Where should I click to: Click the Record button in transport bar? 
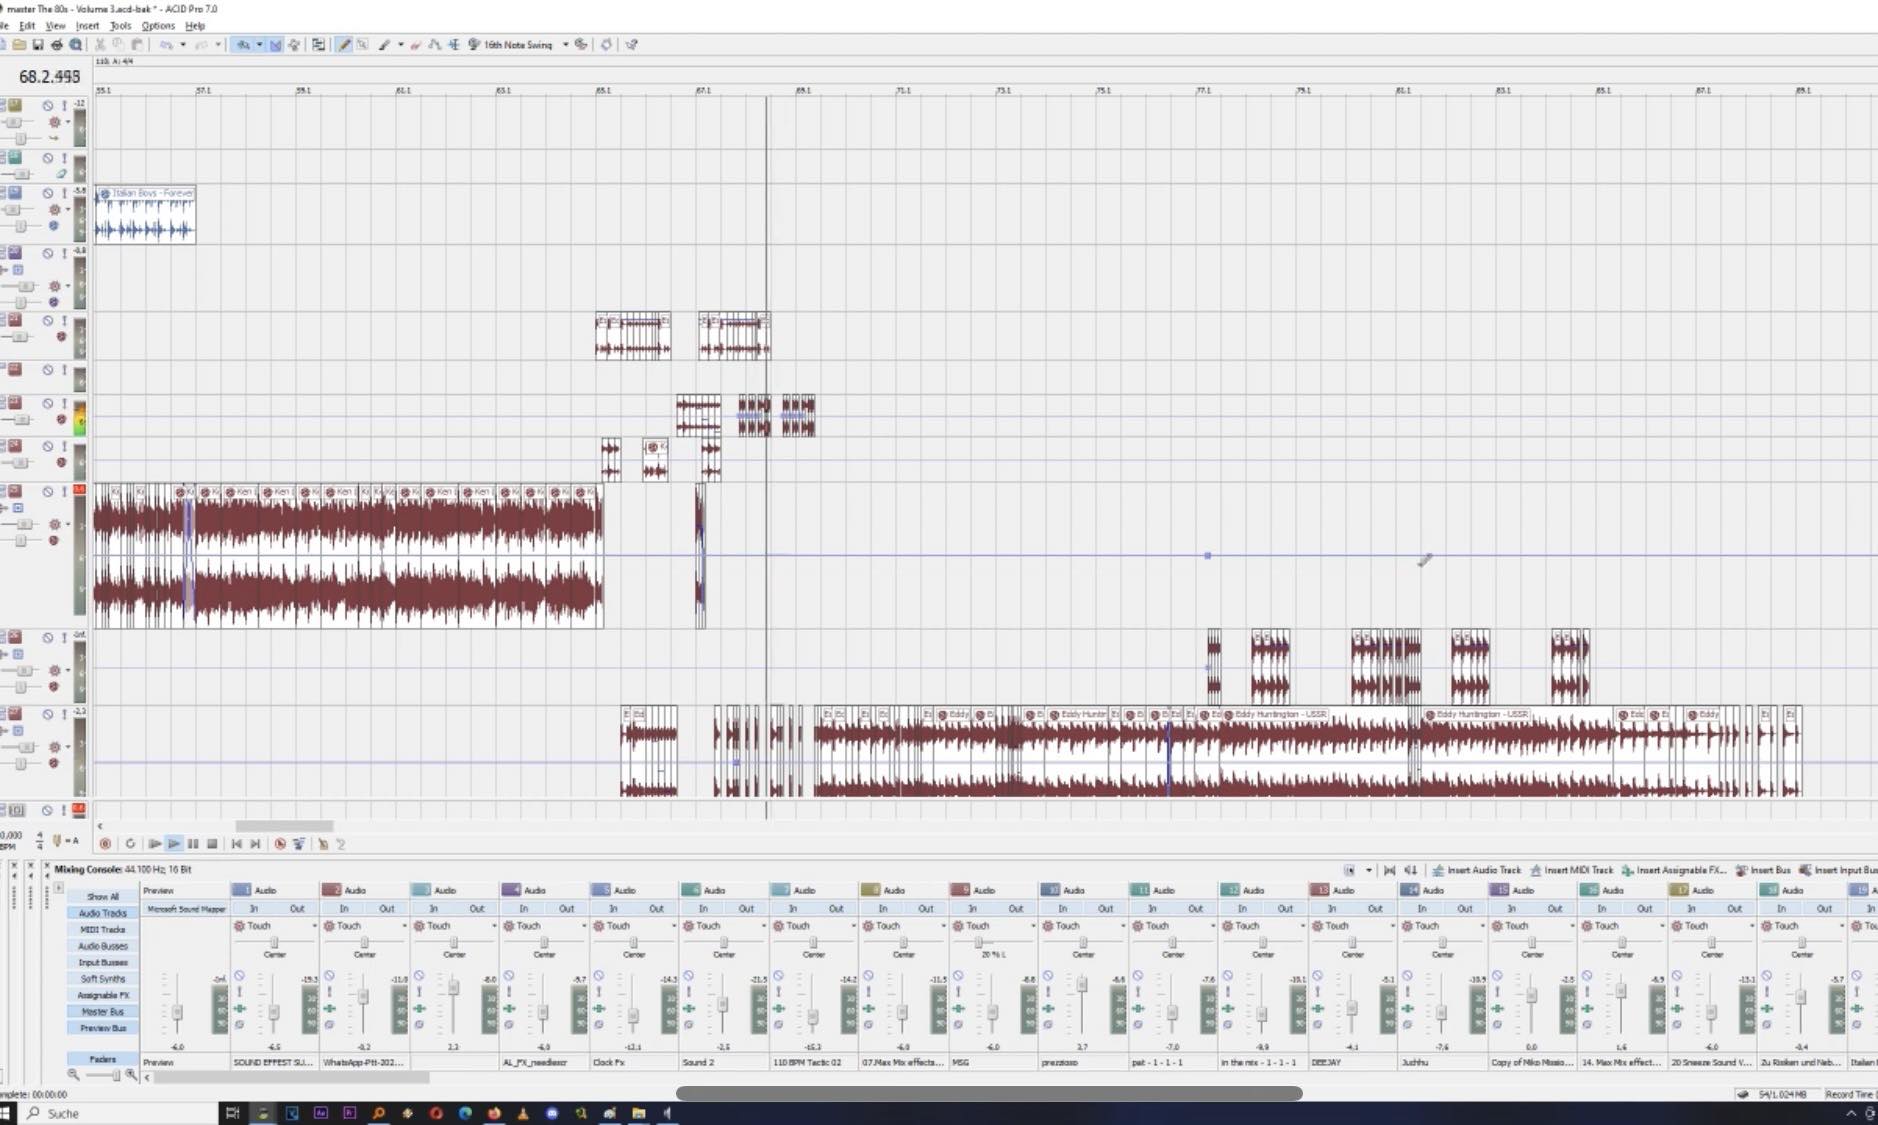click(x=105, y=844)
